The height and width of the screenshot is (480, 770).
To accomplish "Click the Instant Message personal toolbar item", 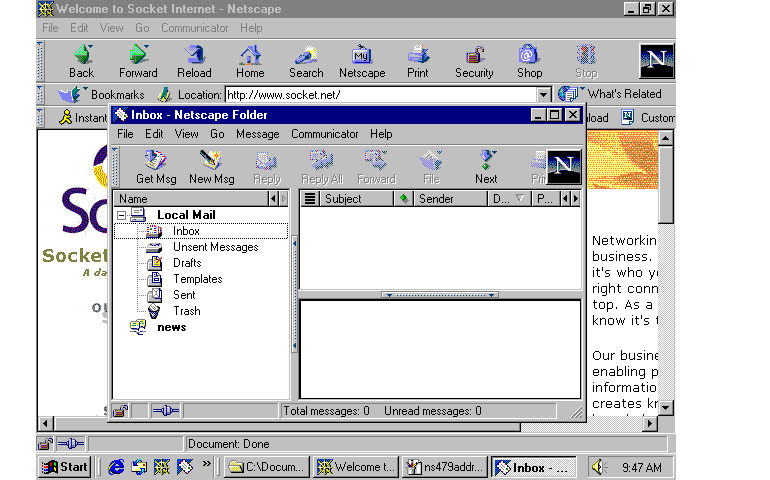I will (x=82, y=117).
